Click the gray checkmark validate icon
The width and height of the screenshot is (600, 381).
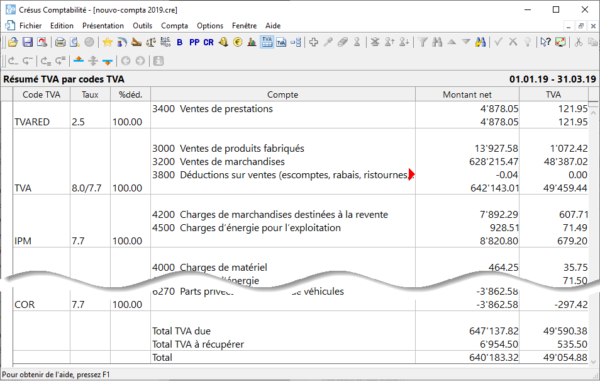[x=498, y=42]
